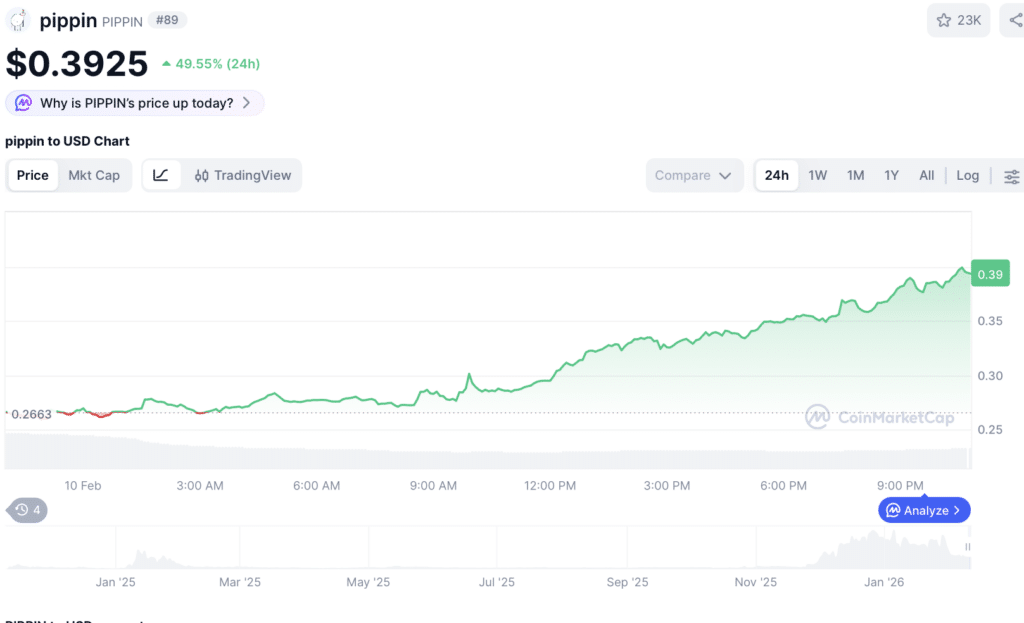Click the green 0.39 price label
The image size is (1024, 623).
[x=989, y=272]
